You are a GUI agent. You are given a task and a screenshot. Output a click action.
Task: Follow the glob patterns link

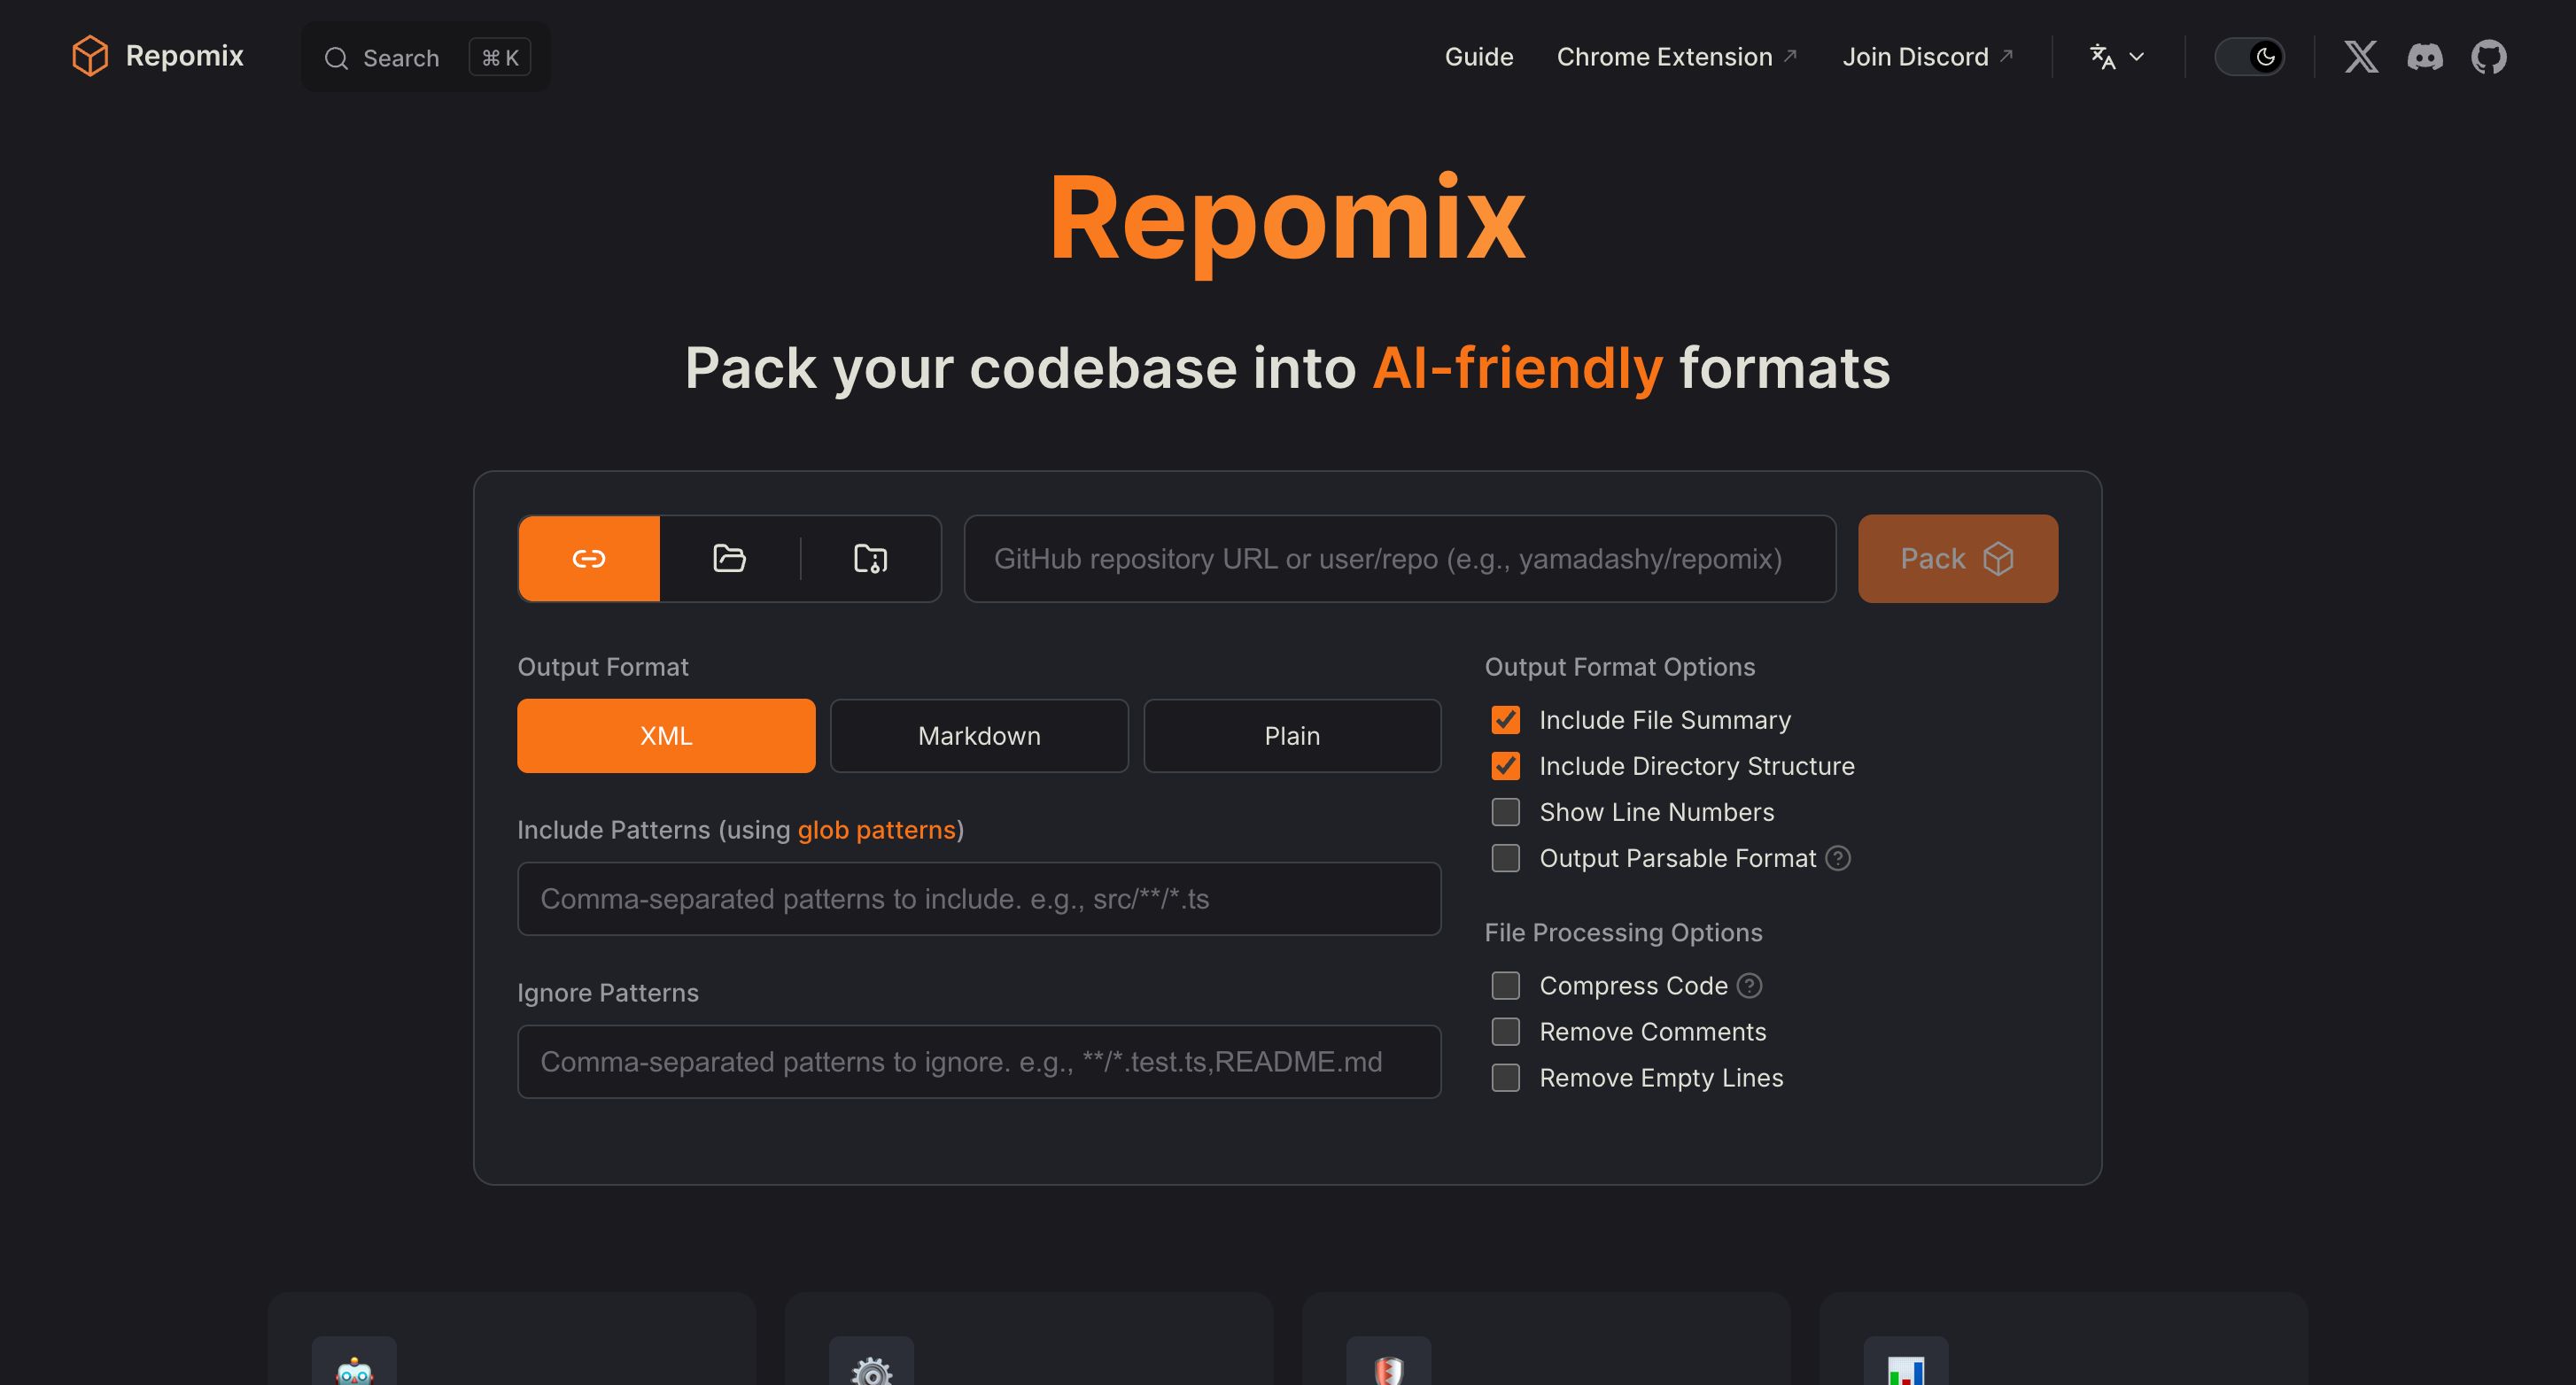pyautogui.click(x=876, y=830)
